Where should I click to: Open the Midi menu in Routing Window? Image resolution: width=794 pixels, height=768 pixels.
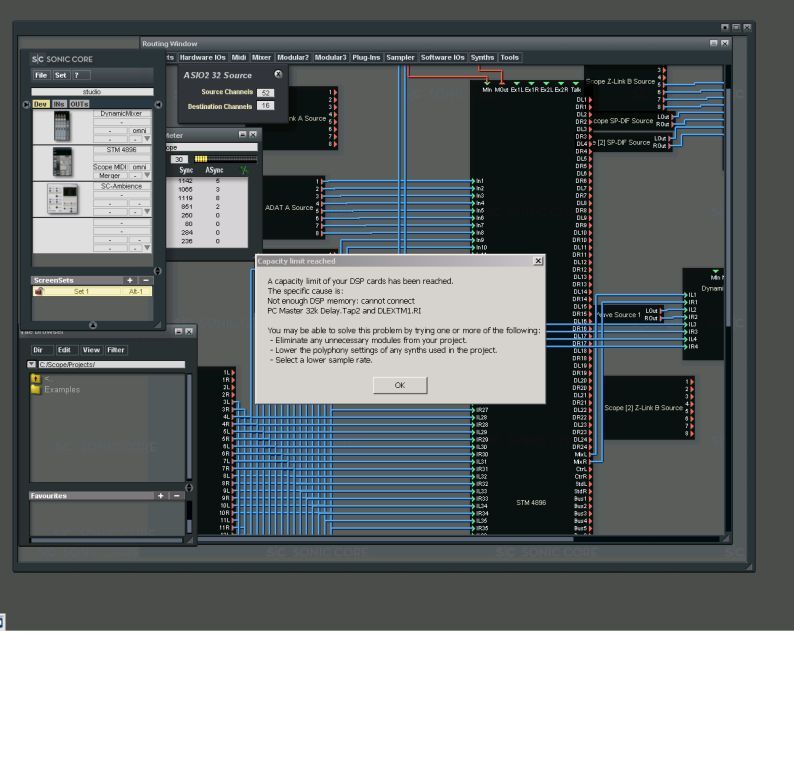[x=239, y=57]
